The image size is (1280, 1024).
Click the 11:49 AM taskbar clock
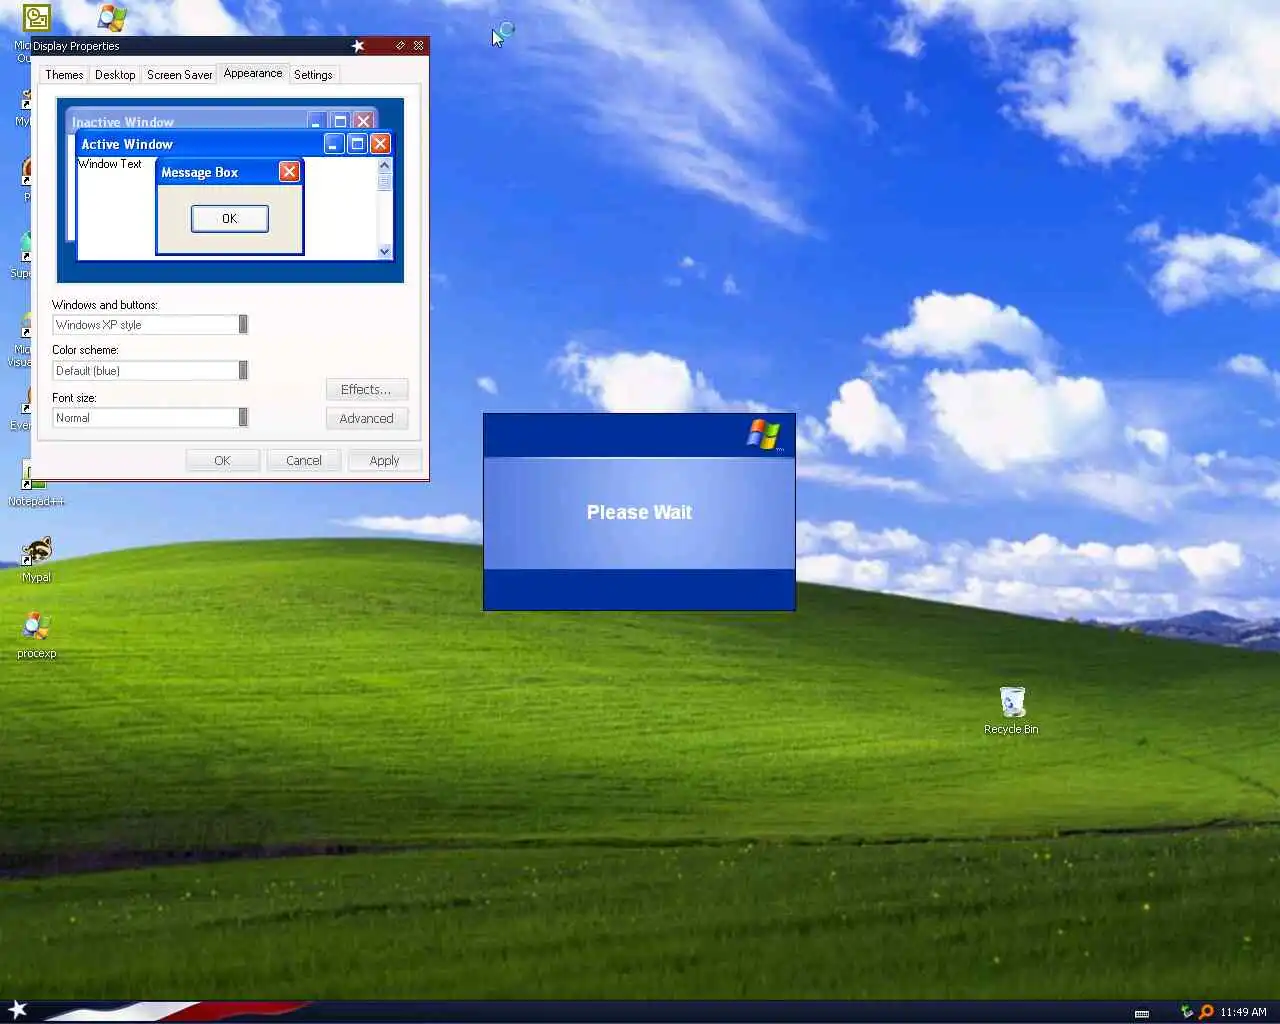(x=1243, y=1012)
